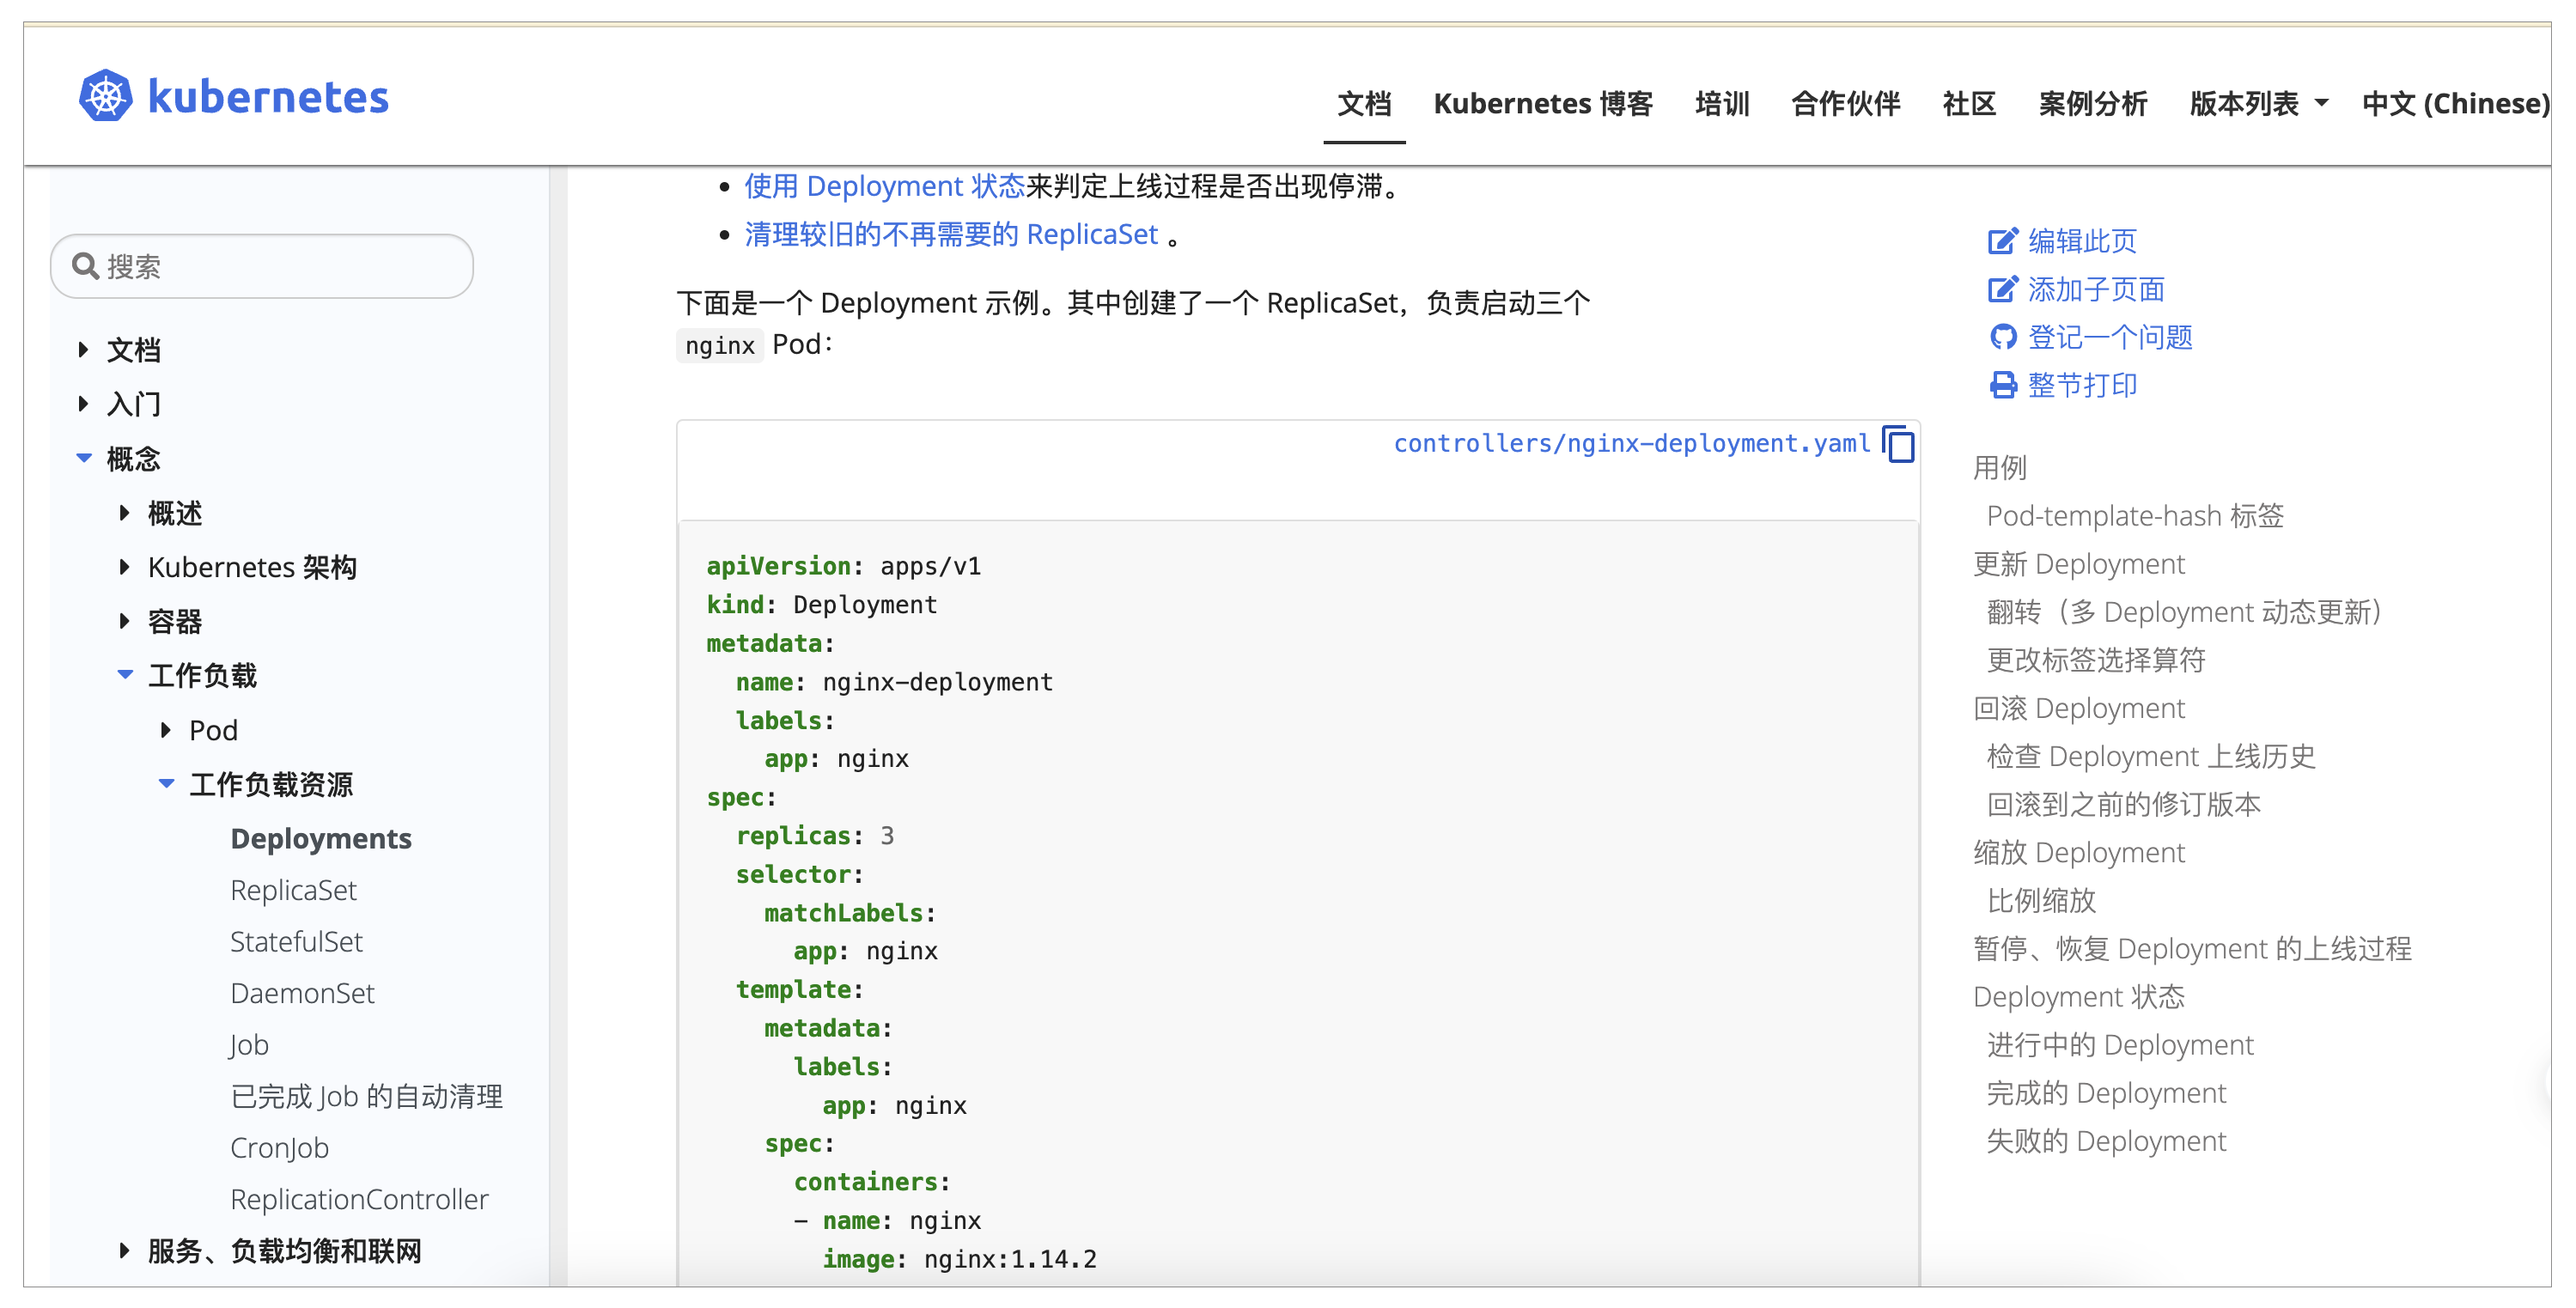Open controllers/nginx-deployment.yaml file link

click(1631, 443)
